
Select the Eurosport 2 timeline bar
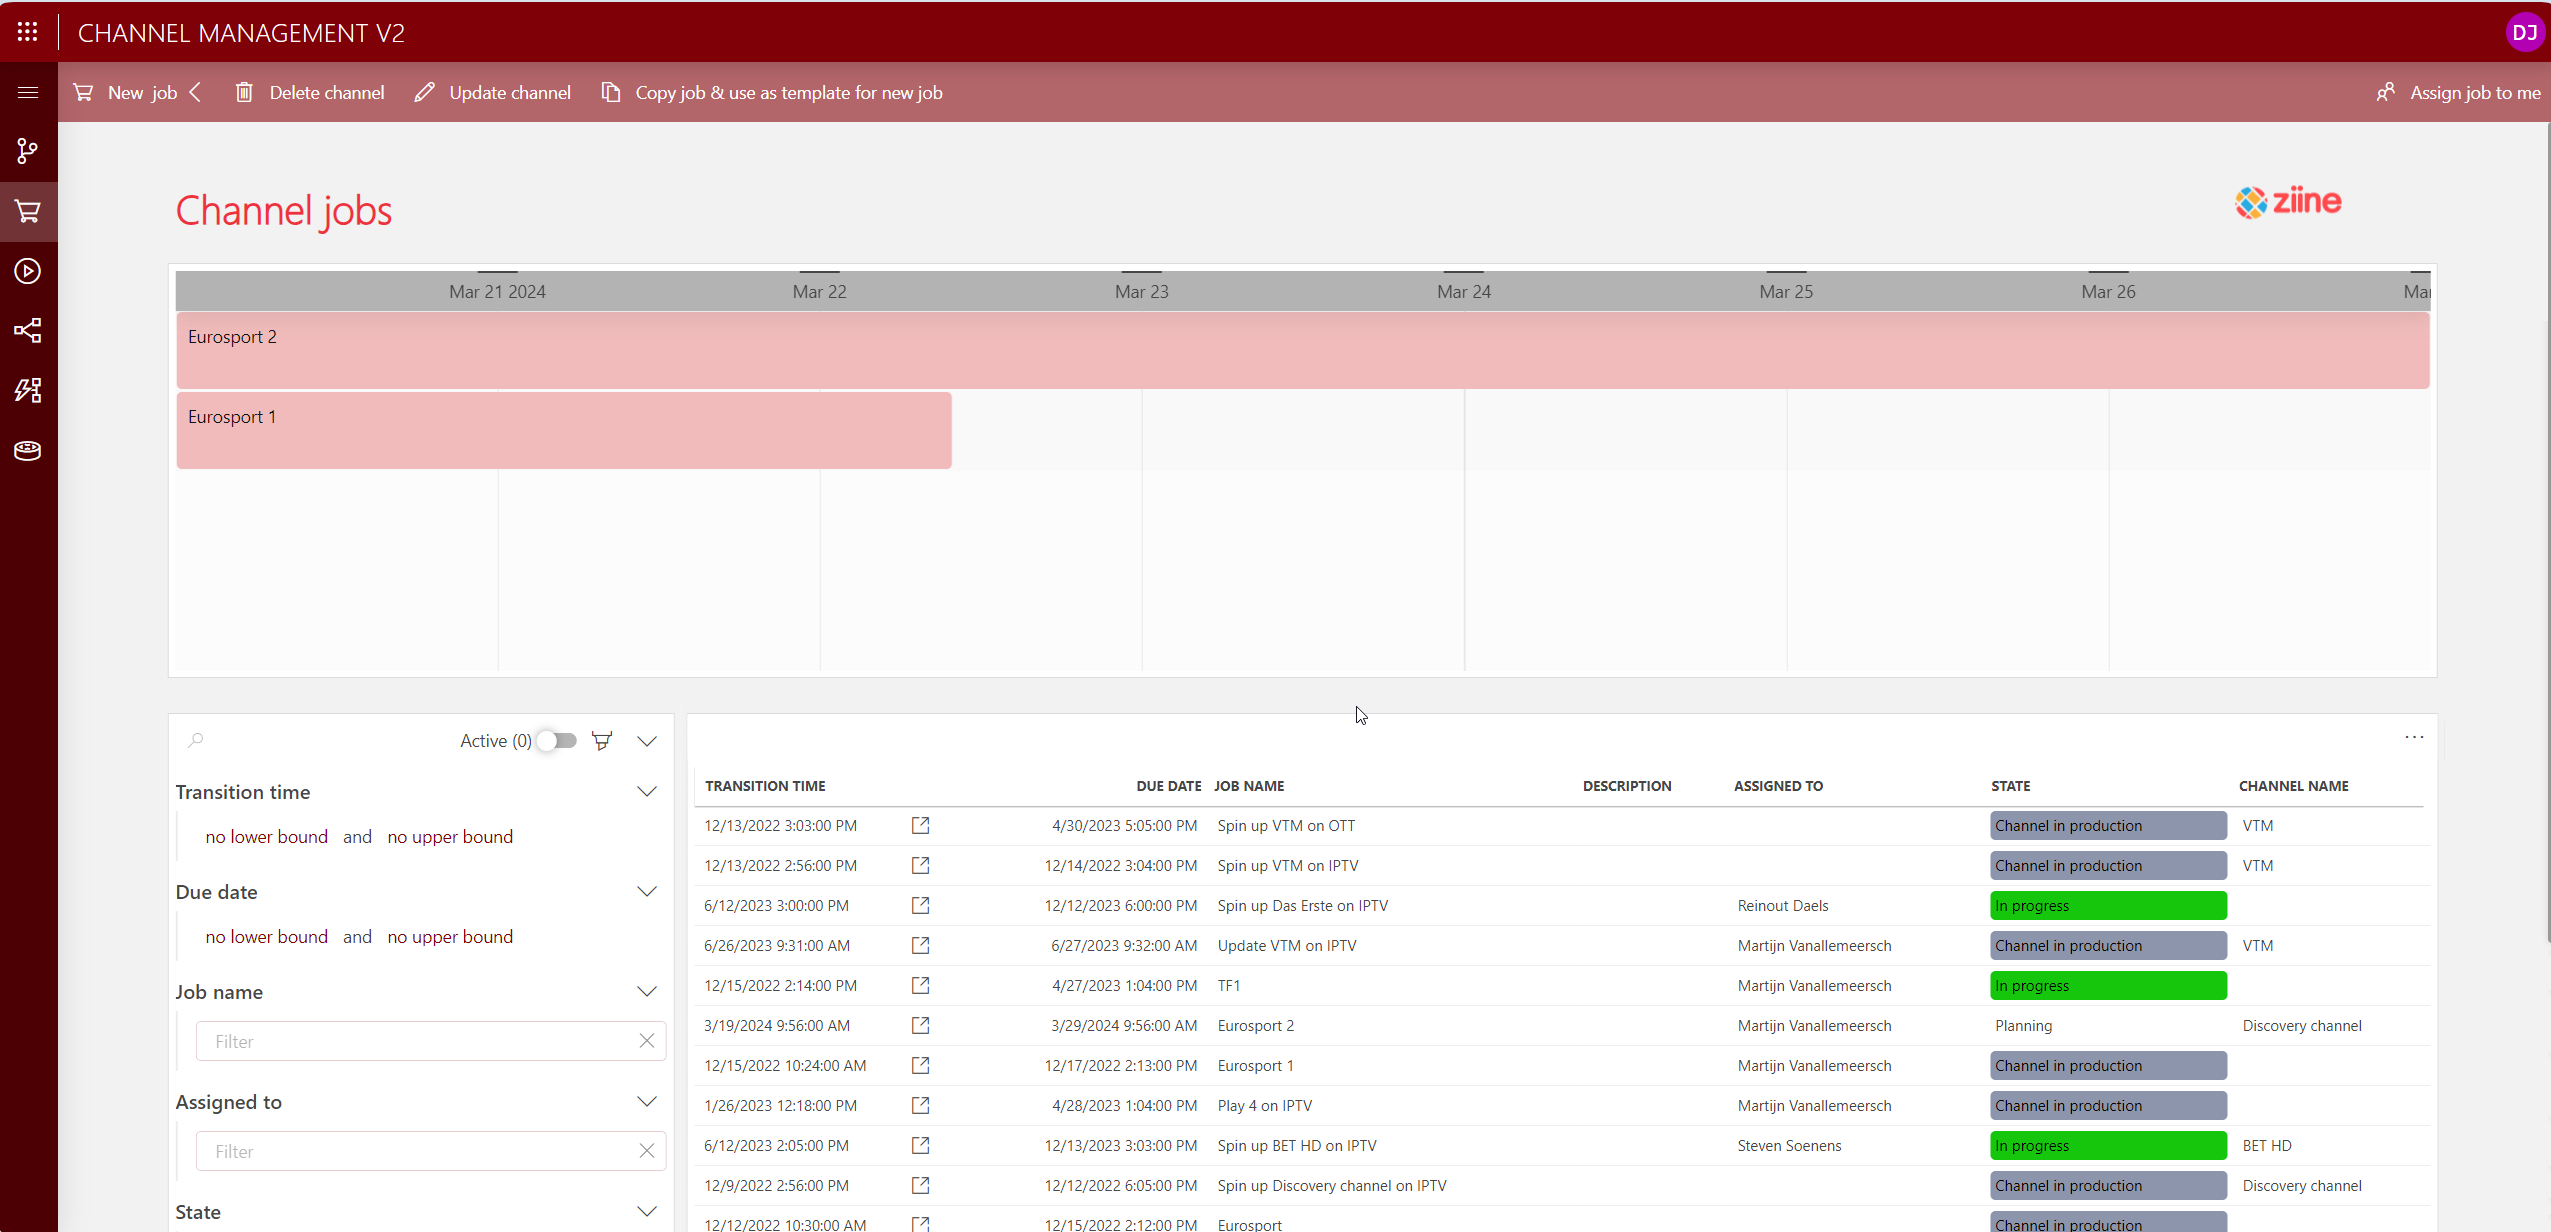[x=1303, y=350]
